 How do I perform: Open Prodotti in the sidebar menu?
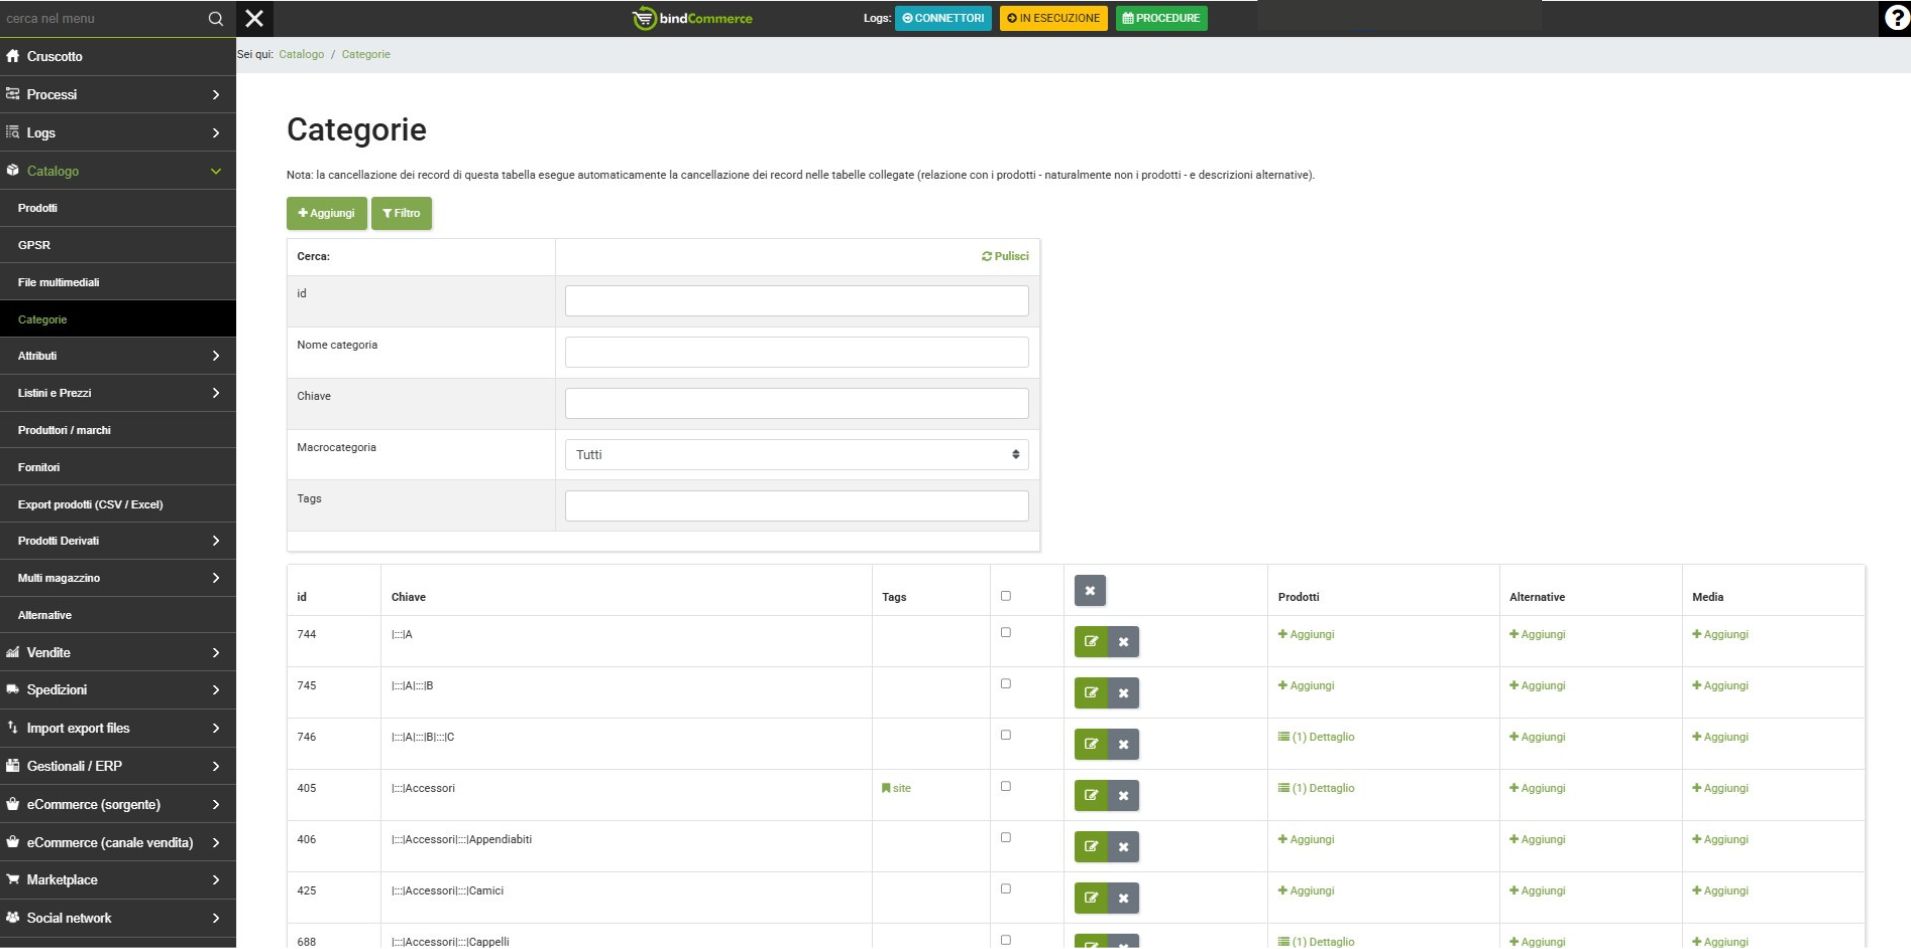38,208
